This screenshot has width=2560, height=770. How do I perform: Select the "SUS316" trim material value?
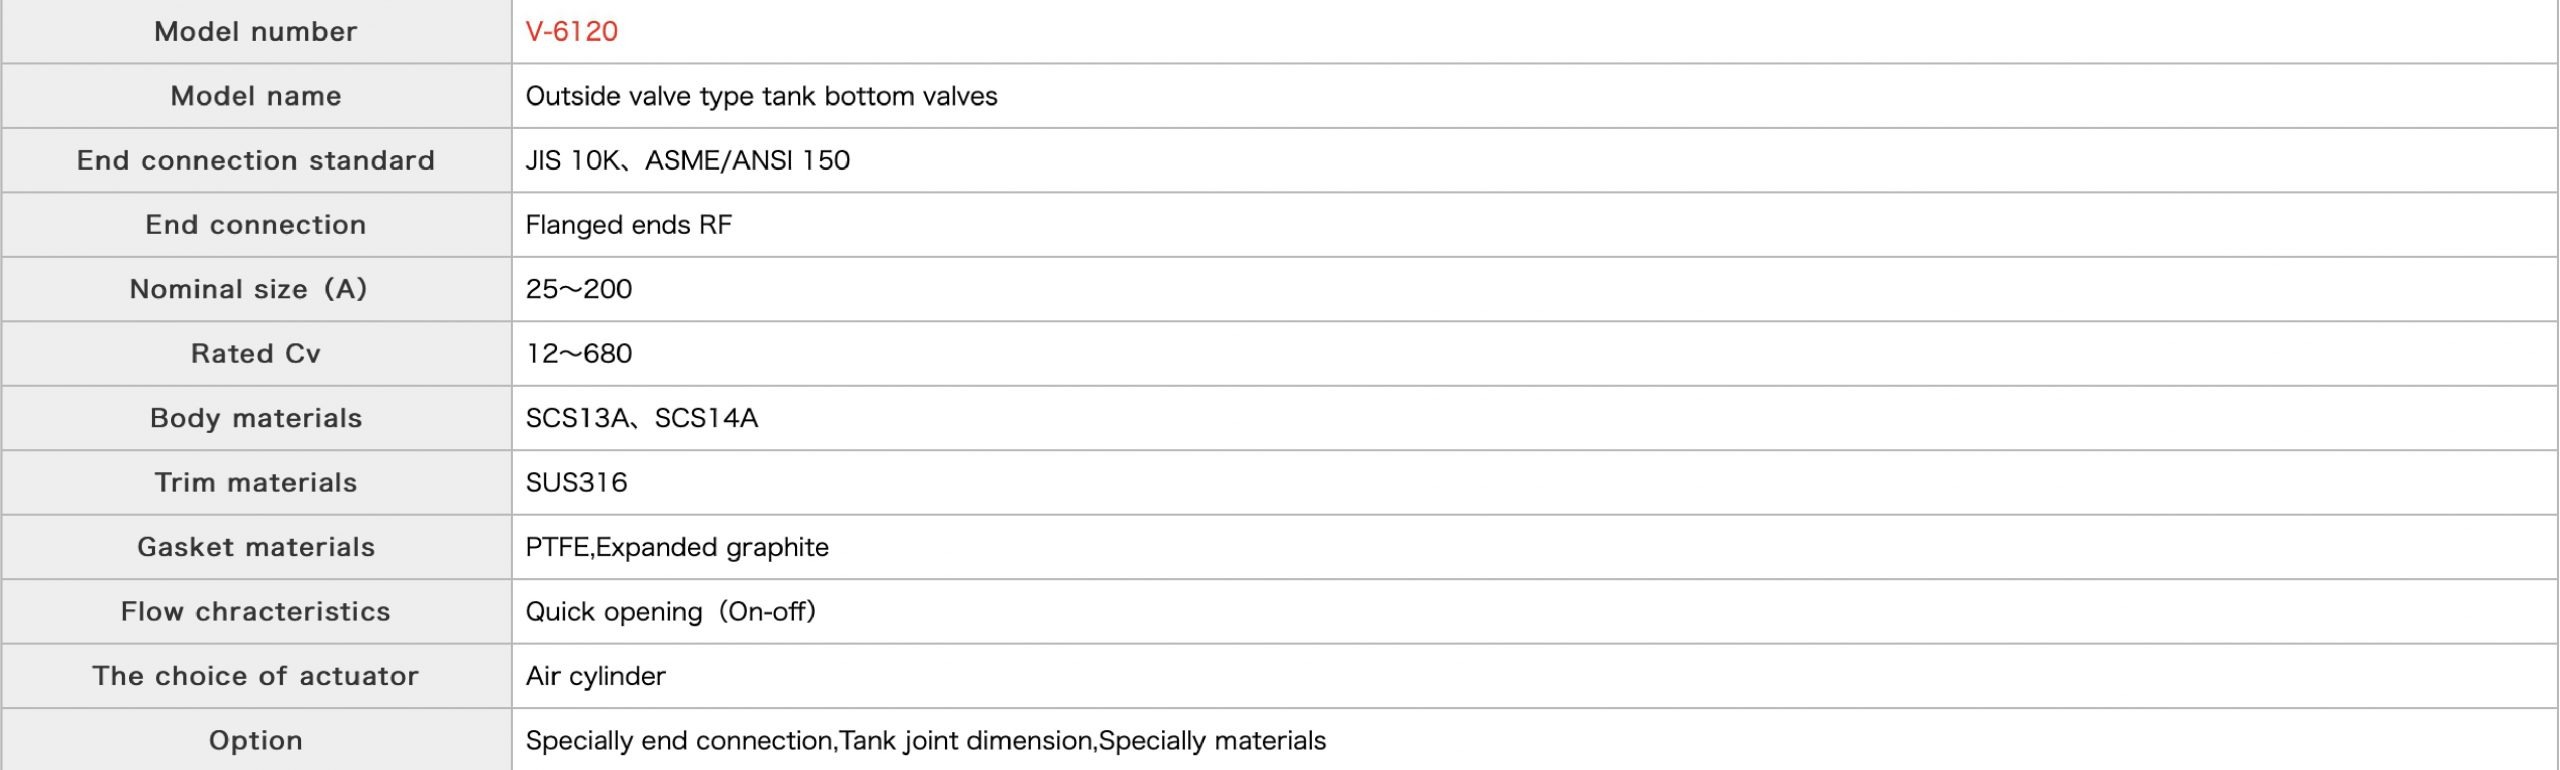tap(576, 483)
